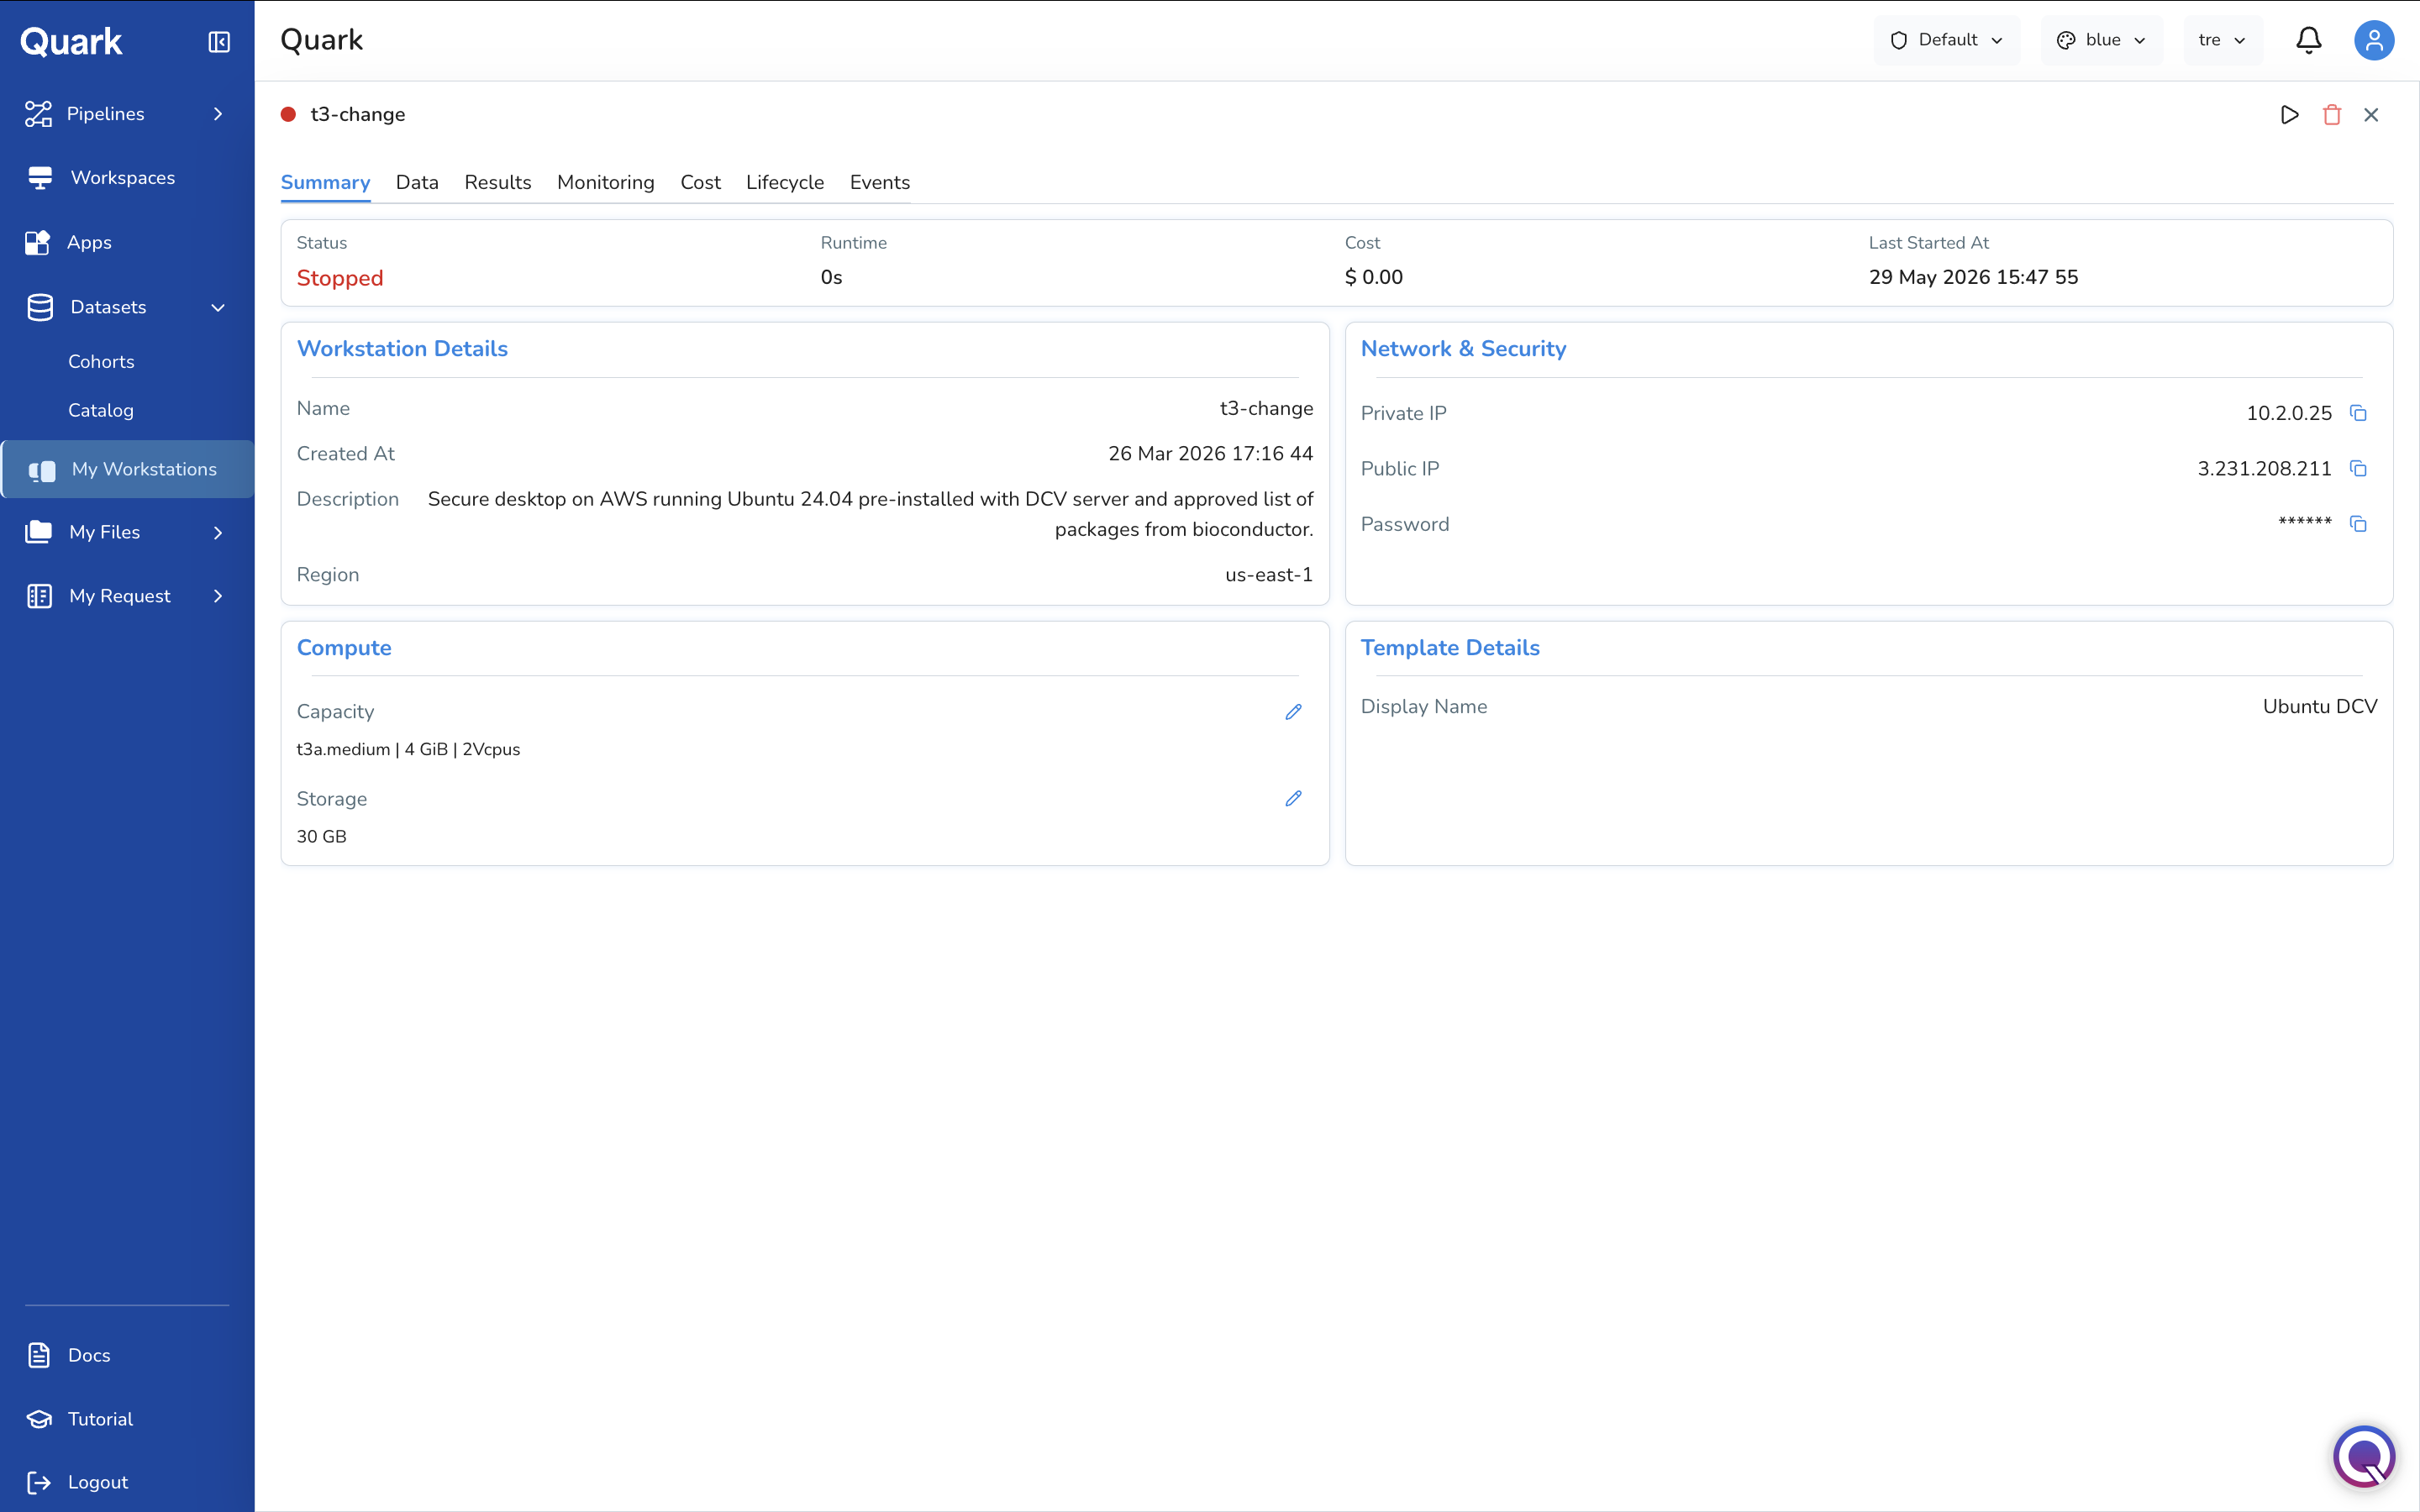
Task: Open the Docs link
Action: tap(89, 1355)
